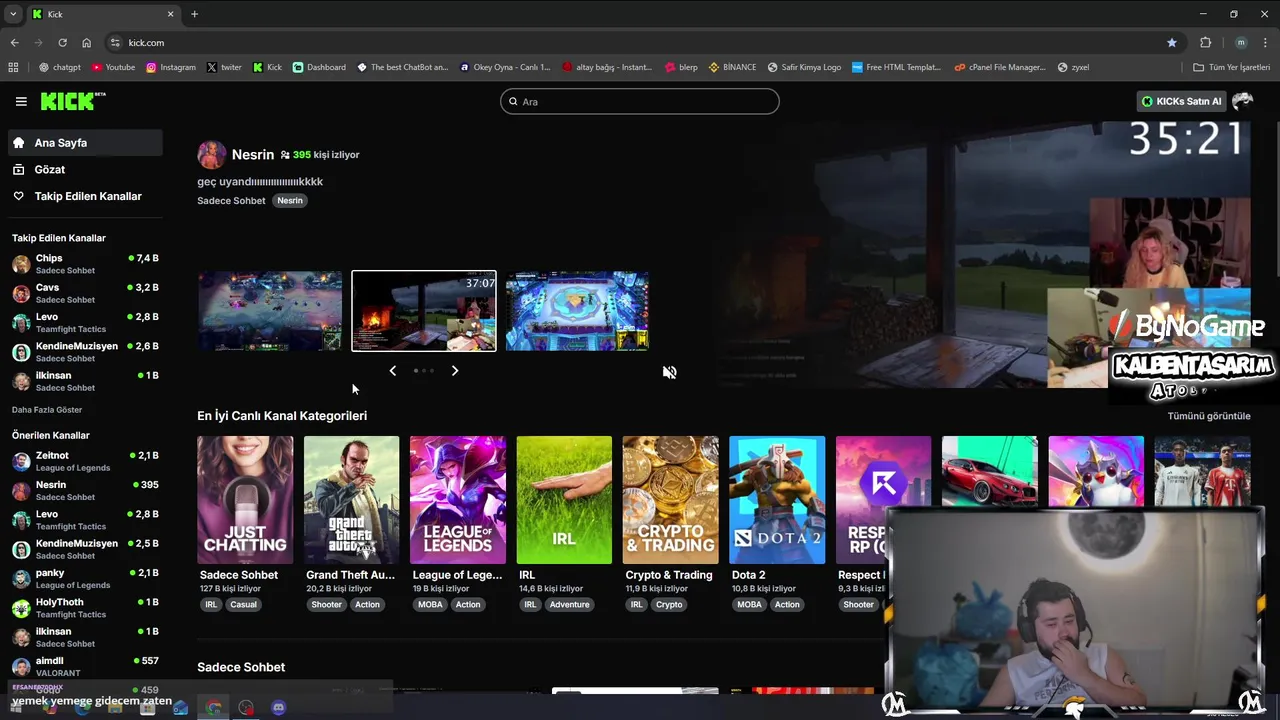The image size is (1280, 720).
Task: Go to next carousel slide arrow
Action: coord(455,371)
